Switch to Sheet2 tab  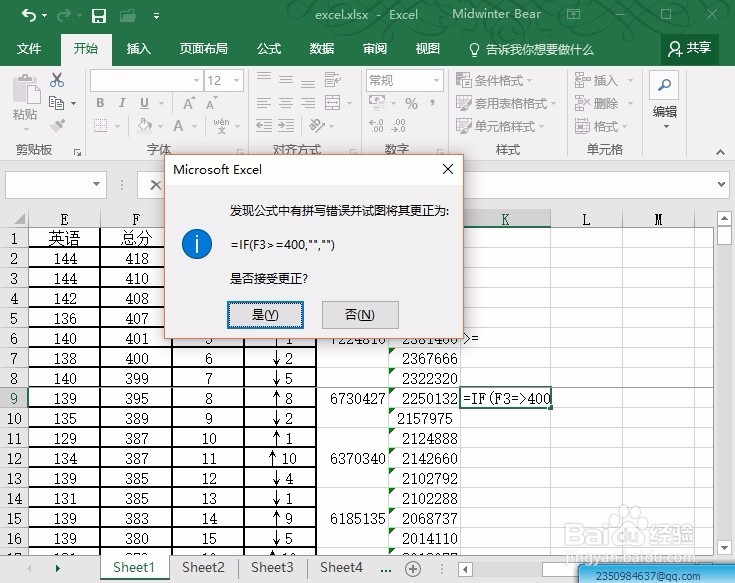pyautogui.click(x=203, y=568)
